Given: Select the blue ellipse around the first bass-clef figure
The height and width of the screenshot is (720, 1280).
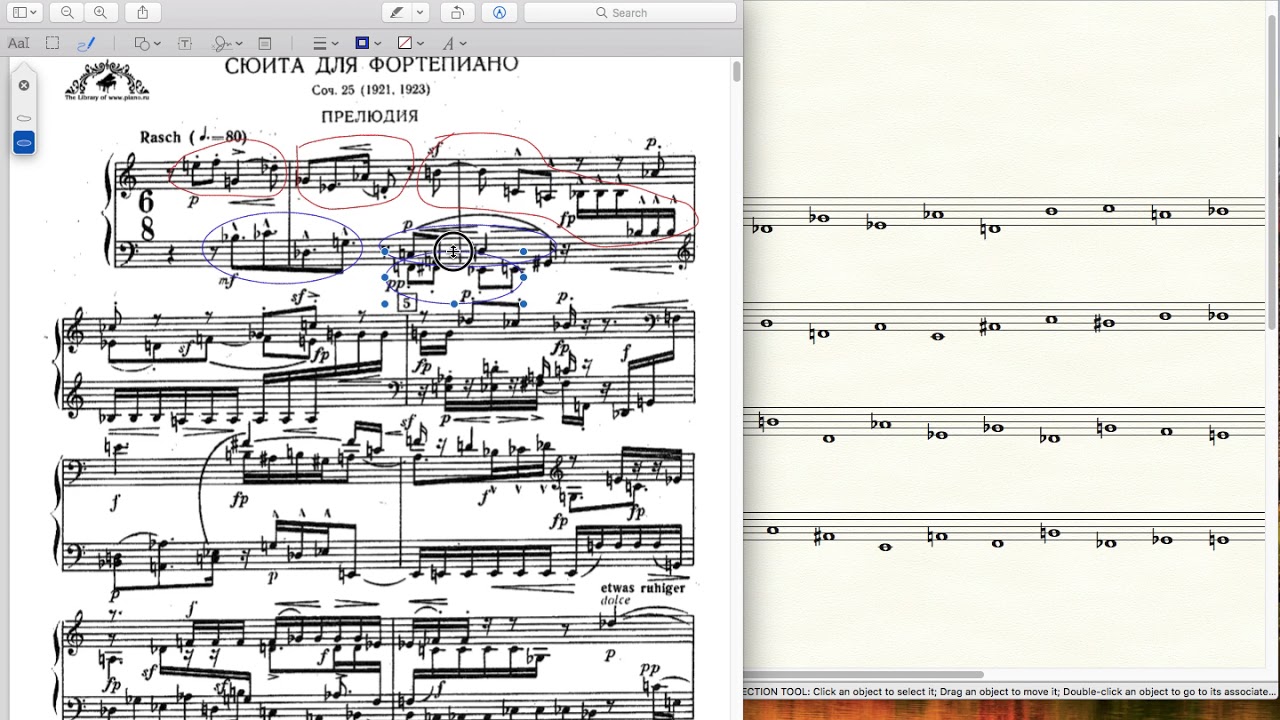Looking at the screenshot, I should pos(283,246).
